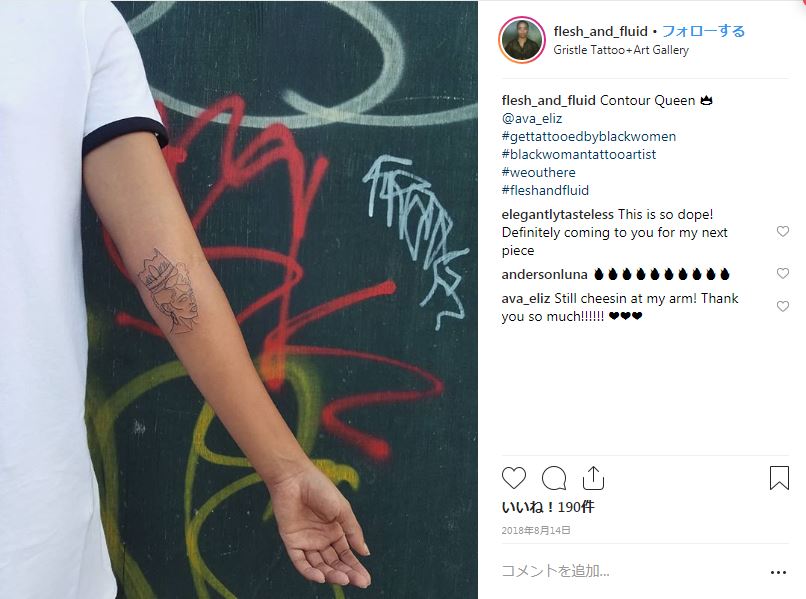This screenshot has width=806, height=599.
Task: Open the #gettattooedbyblackwomen hashtag
Action: (x=589, y=136)
